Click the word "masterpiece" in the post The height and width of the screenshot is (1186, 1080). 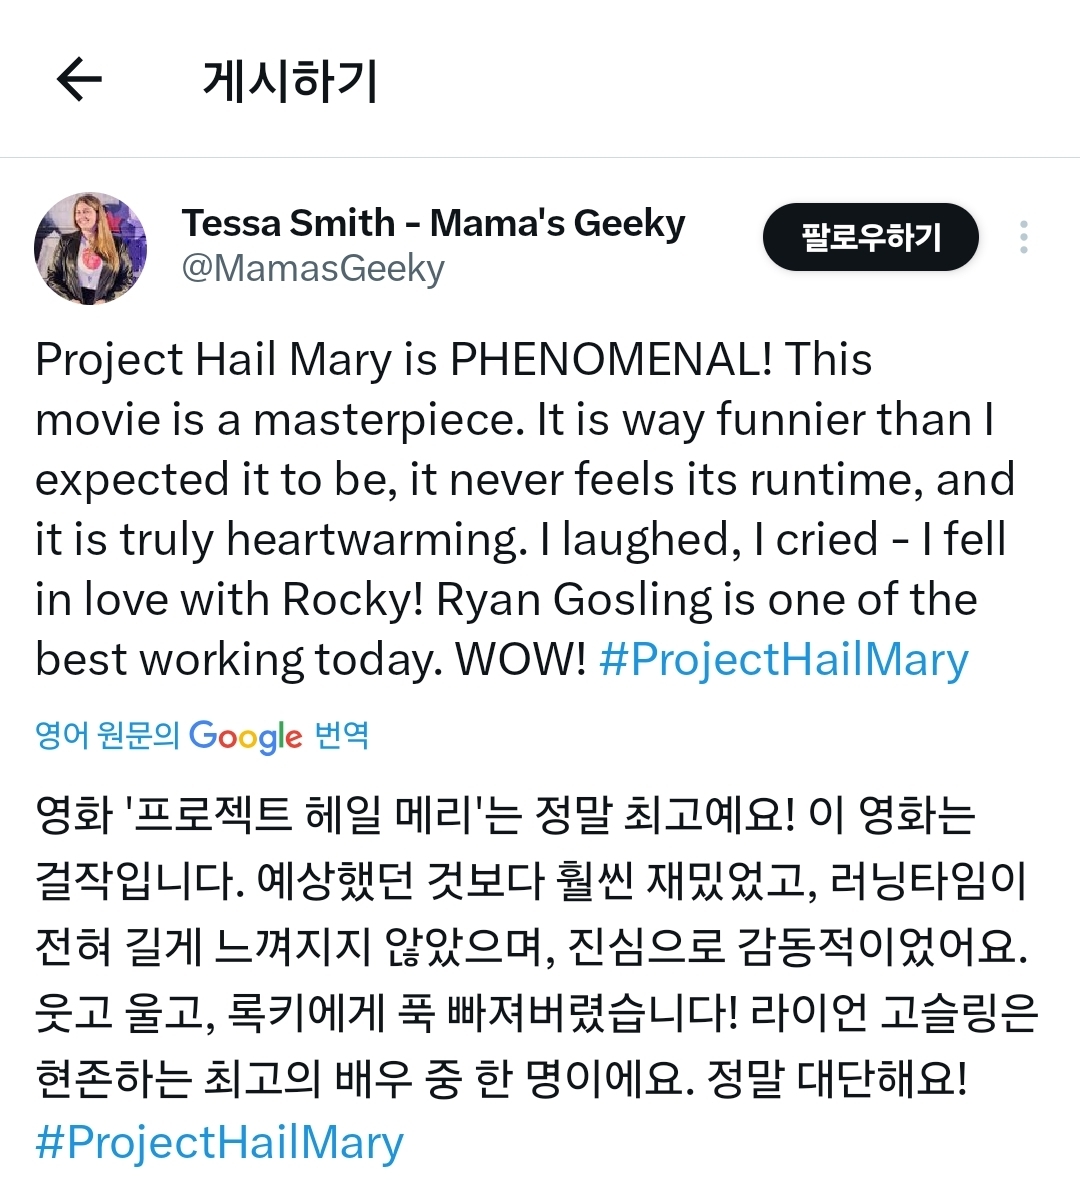point(388,420)
